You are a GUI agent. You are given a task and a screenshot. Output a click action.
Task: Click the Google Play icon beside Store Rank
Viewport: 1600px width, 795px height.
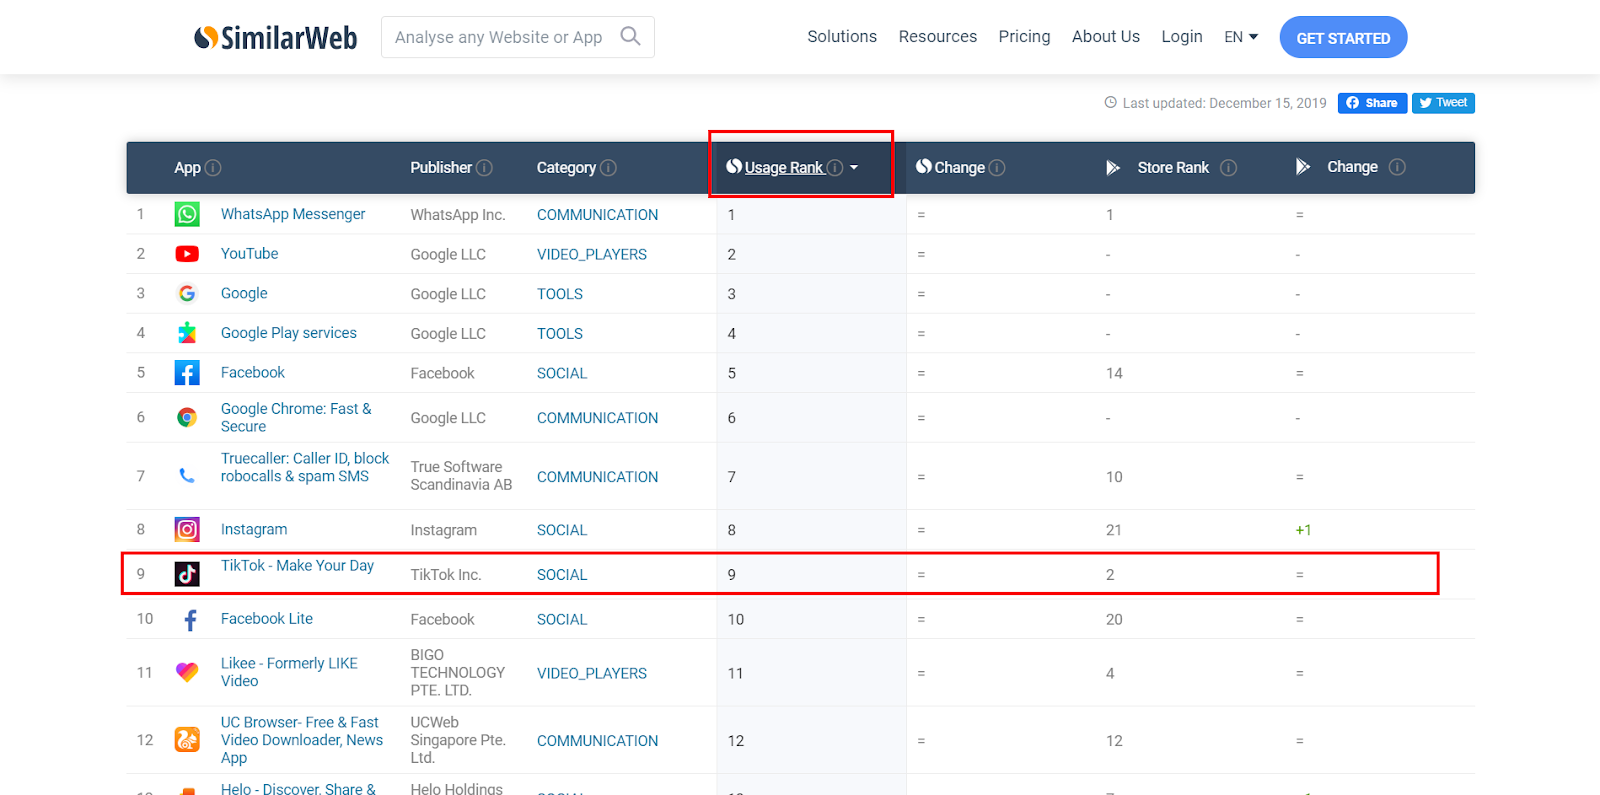click(x=1112, y=168)
